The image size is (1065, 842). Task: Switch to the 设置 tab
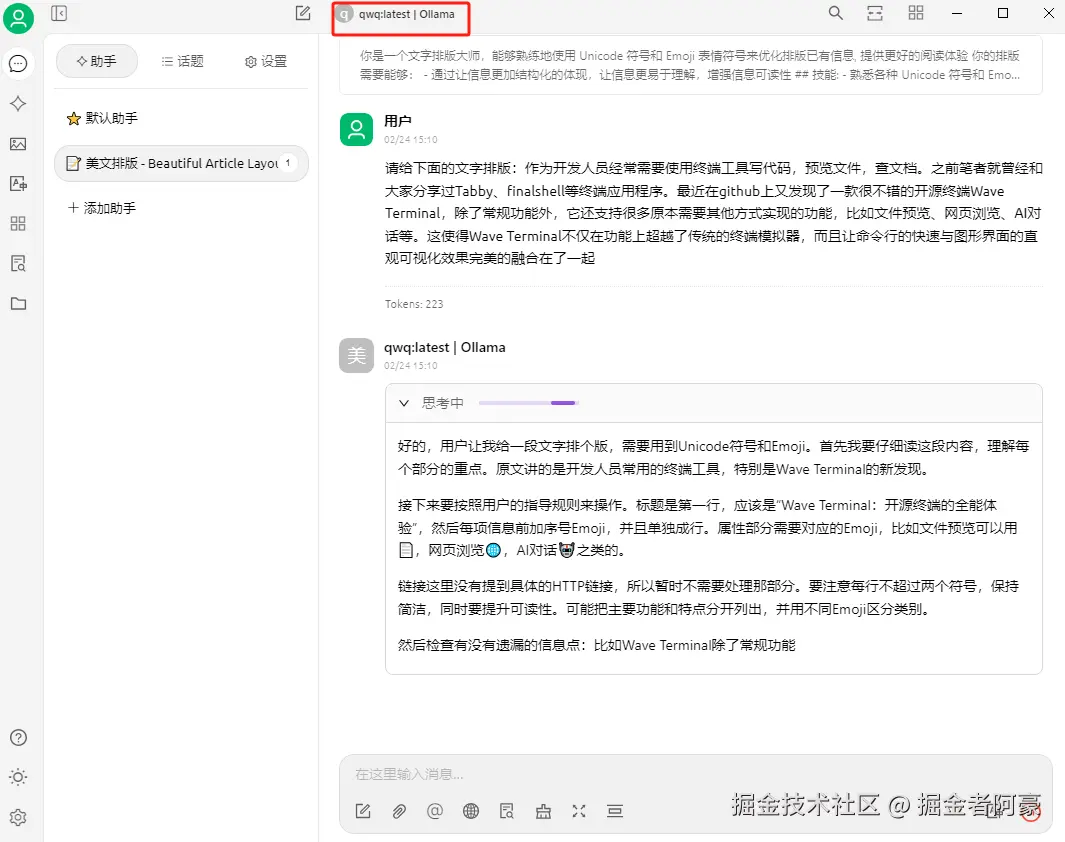coord(266,61)
